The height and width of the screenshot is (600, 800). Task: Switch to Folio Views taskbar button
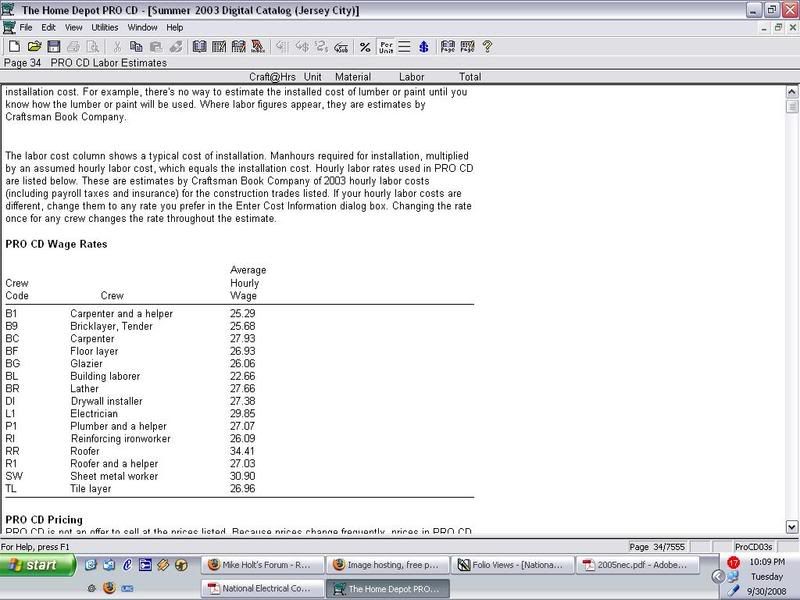512,565
